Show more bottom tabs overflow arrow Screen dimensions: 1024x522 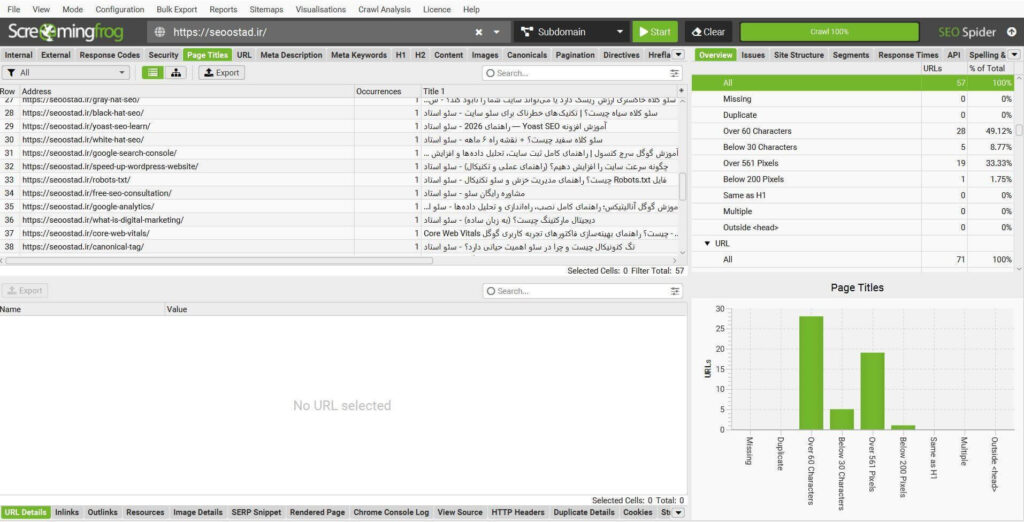[x=678, y=512]
